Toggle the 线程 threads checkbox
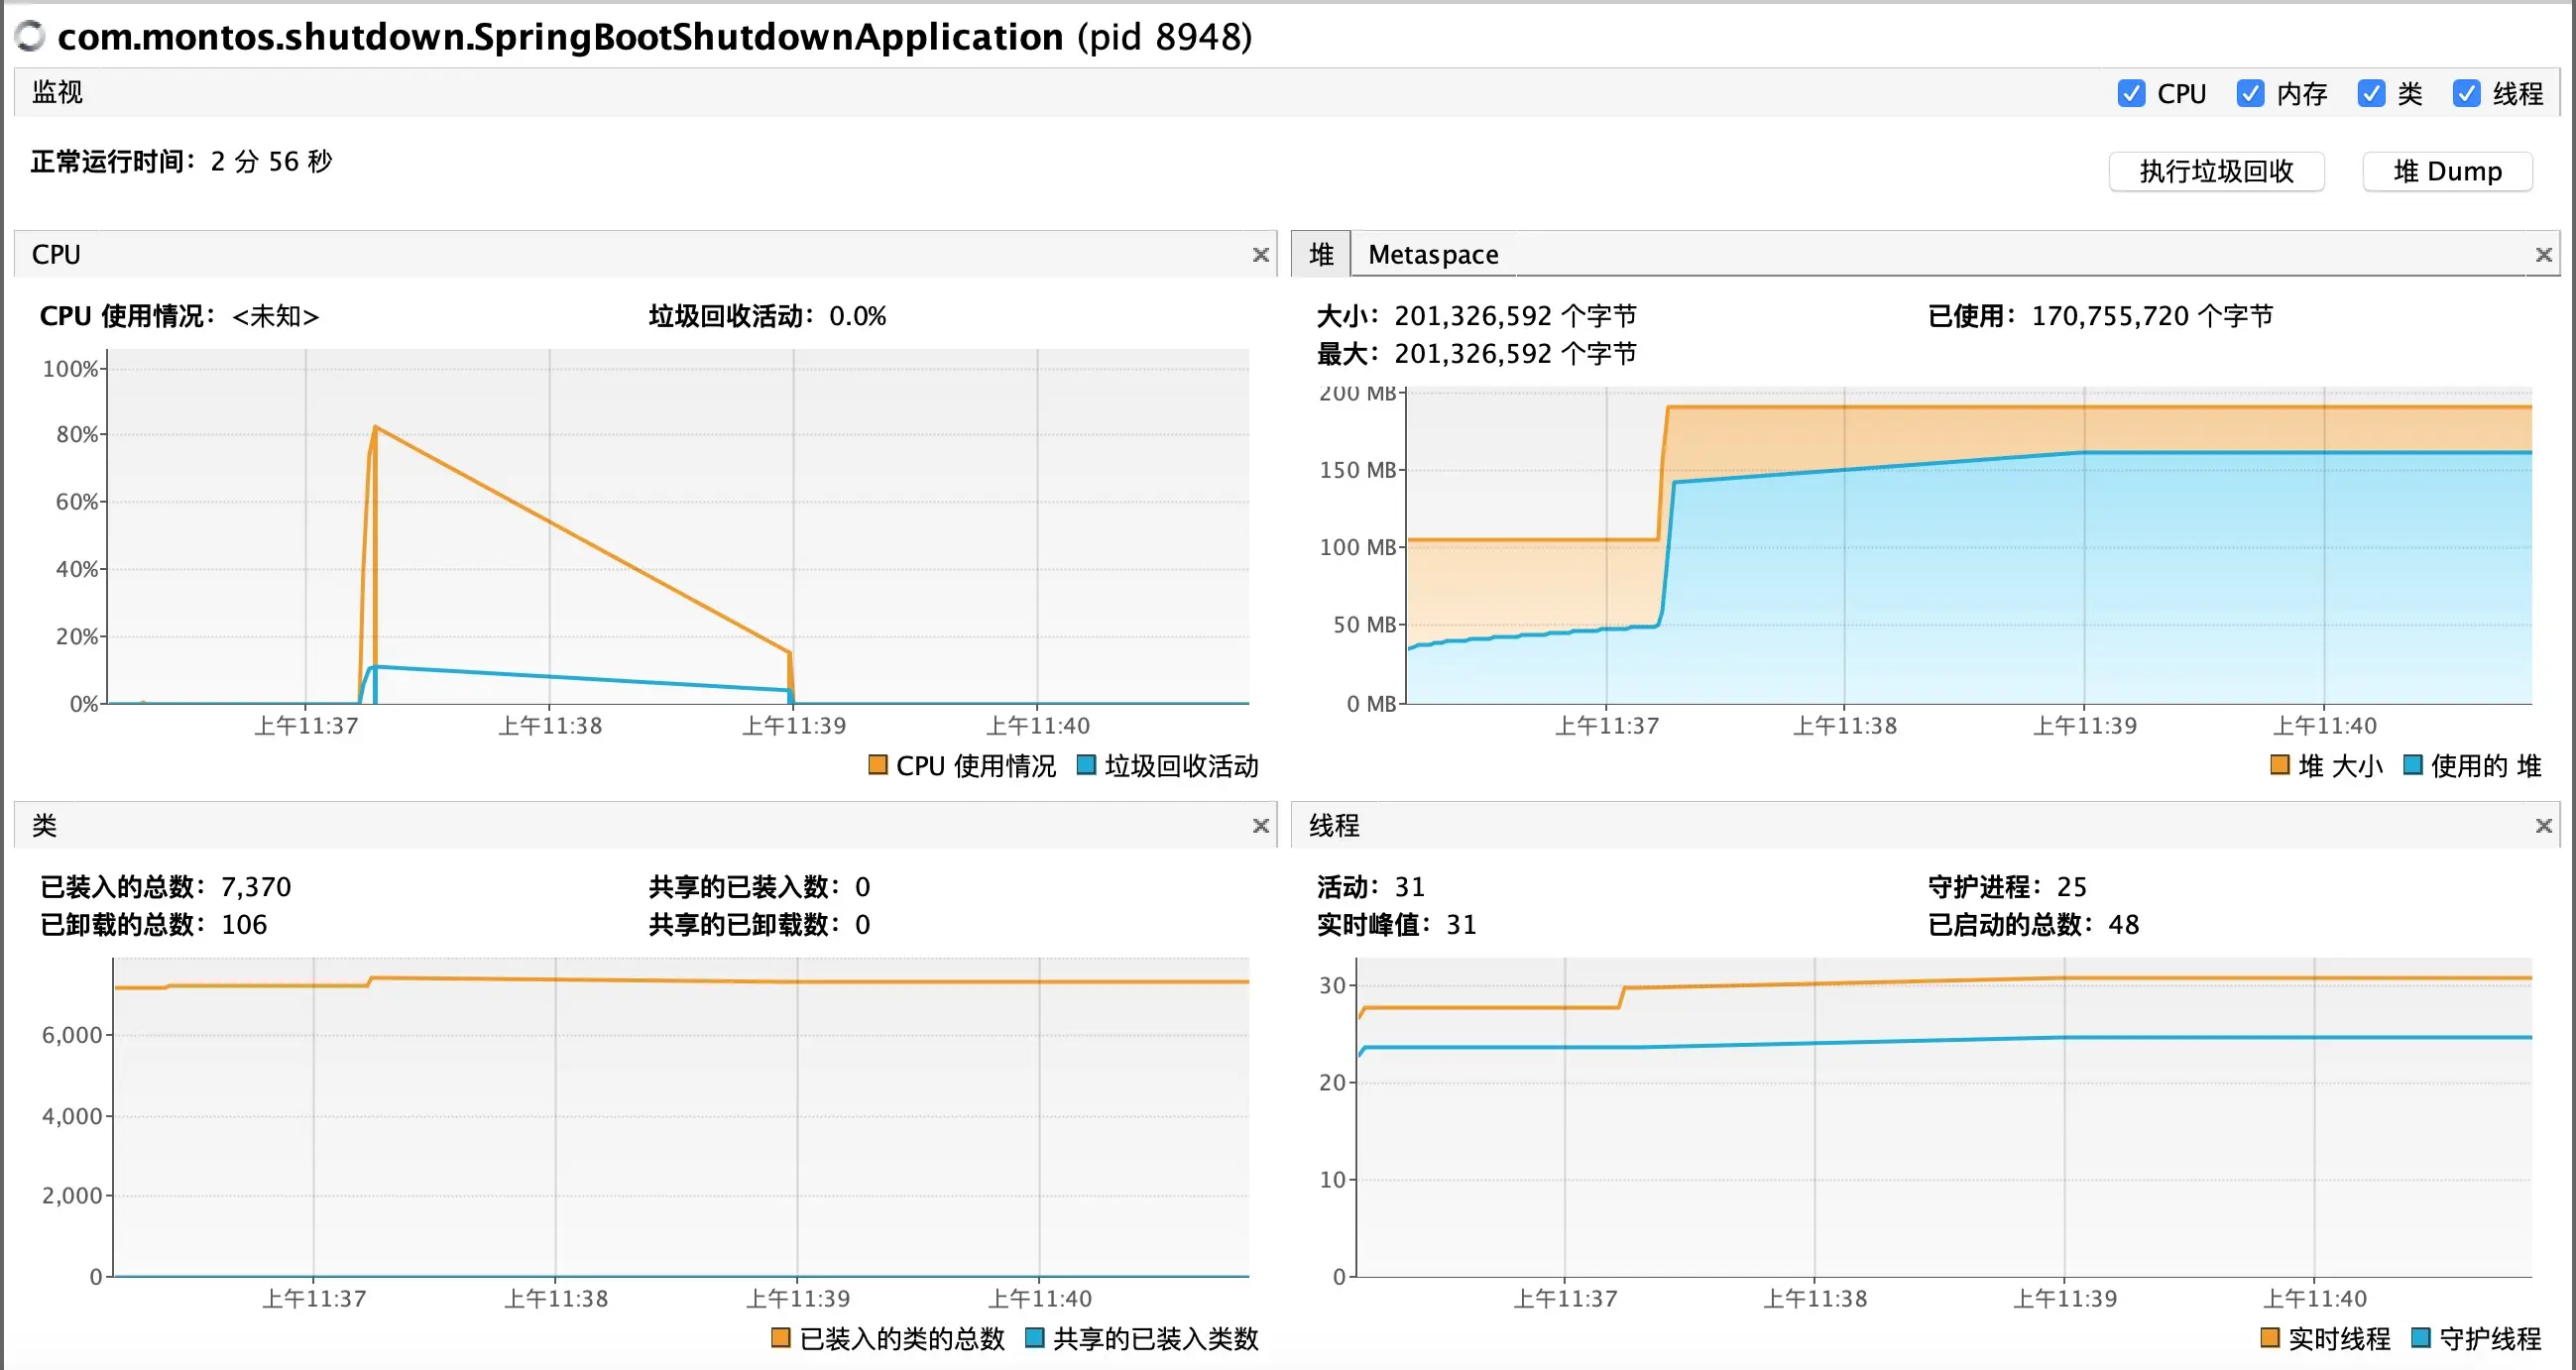The width and height of the screenshot is (2576, 1370). 2466,94
